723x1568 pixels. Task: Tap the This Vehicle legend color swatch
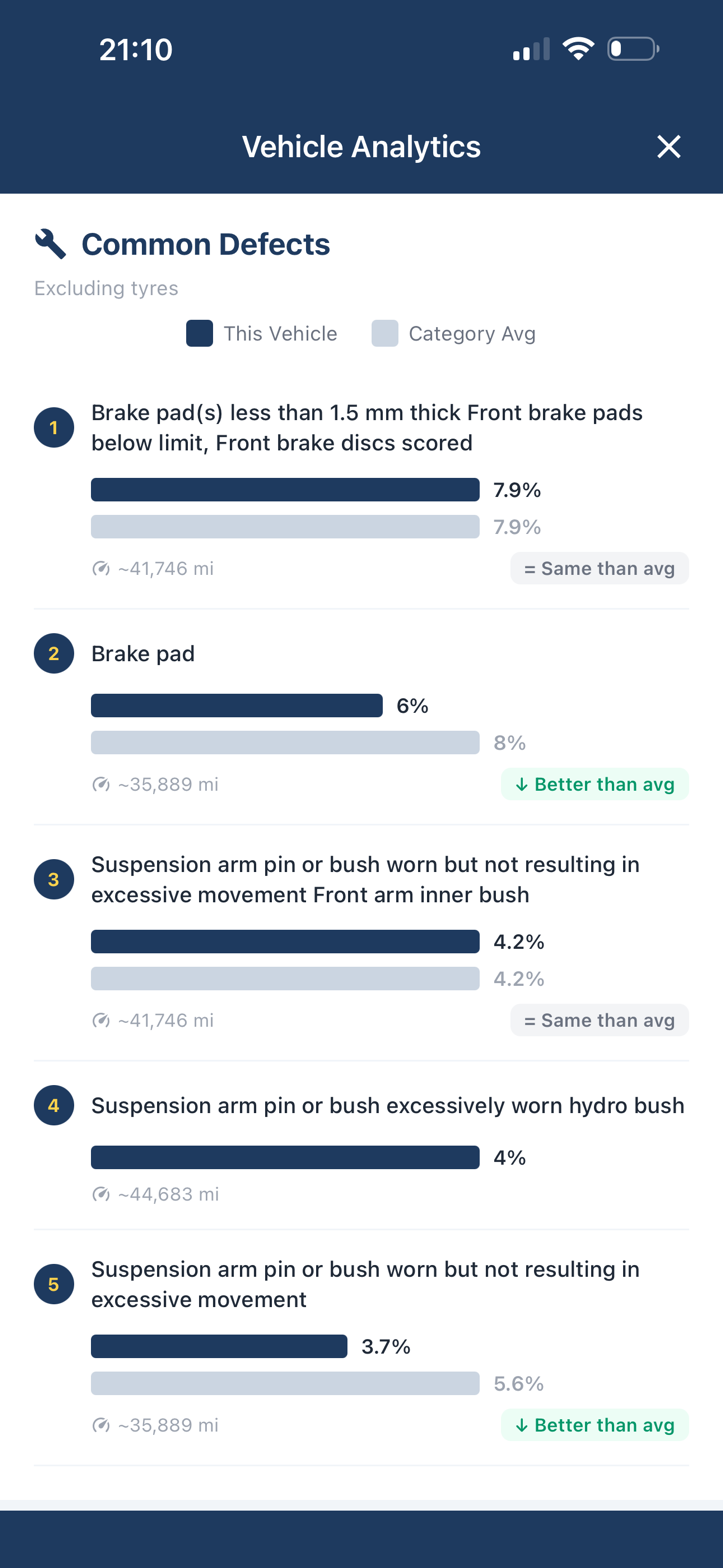(200, 334)
